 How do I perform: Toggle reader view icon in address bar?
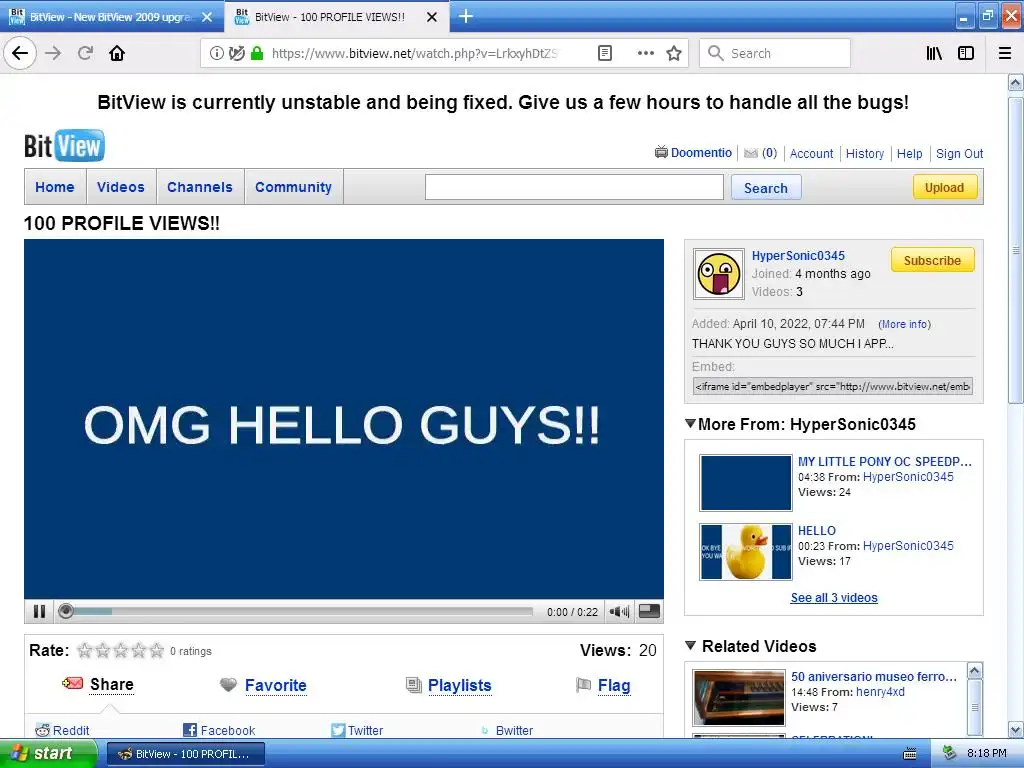[605, 53]
